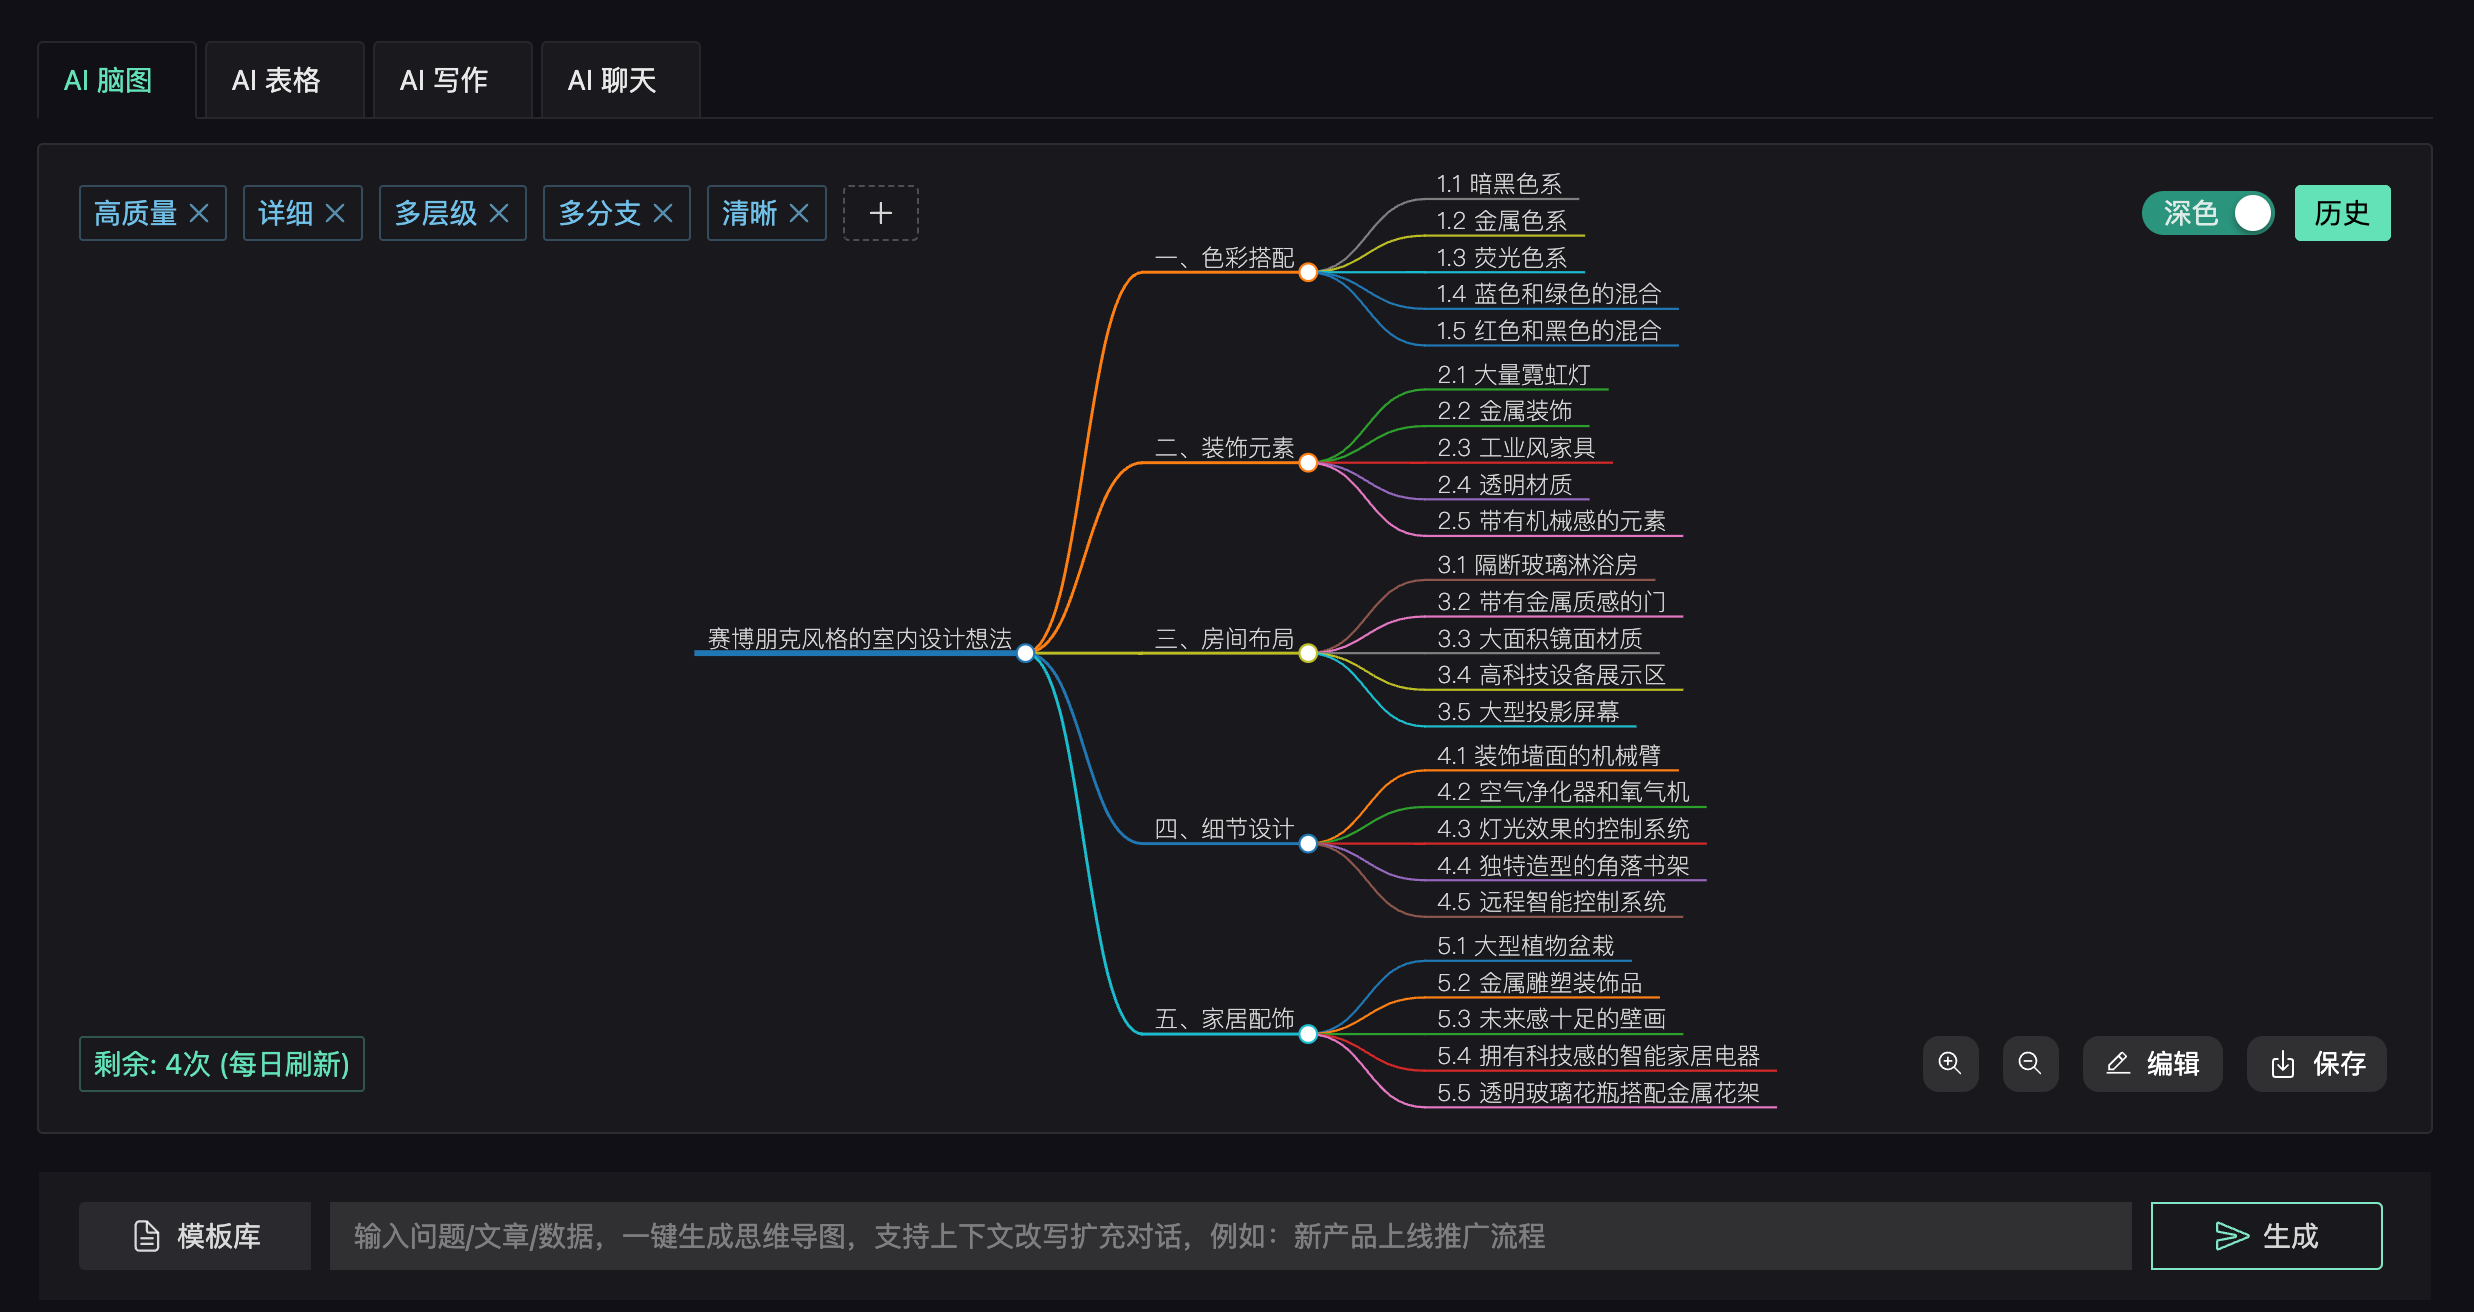
Task: Switch to the AI 写作 tab
Action: click(452, 80)
